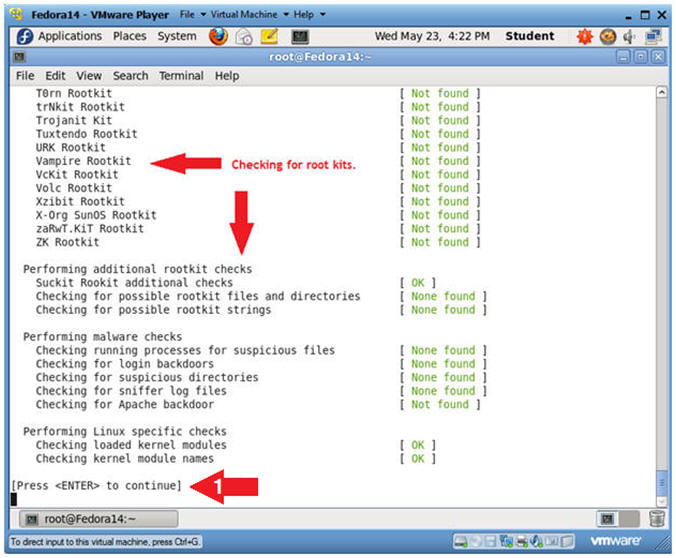Click the VMware Player title bar app icon
Image resolution: width=676 pixels, height=558 pixels.
click(16, 14)
